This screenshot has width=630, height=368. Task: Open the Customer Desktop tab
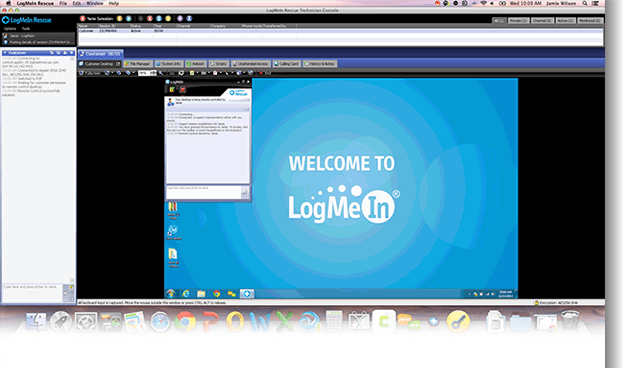coord(100,64)
